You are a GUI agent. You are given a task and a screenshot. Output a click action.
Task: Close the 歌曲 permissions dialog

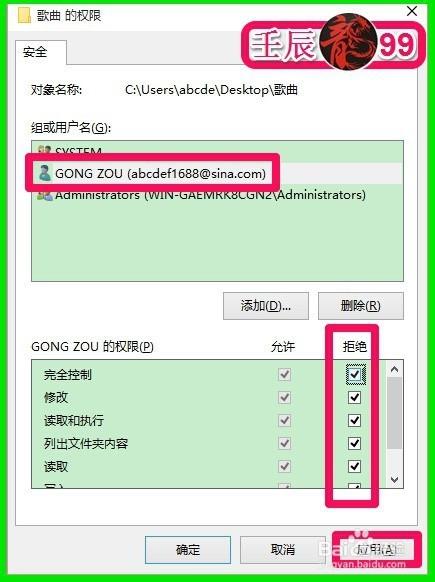412,11
